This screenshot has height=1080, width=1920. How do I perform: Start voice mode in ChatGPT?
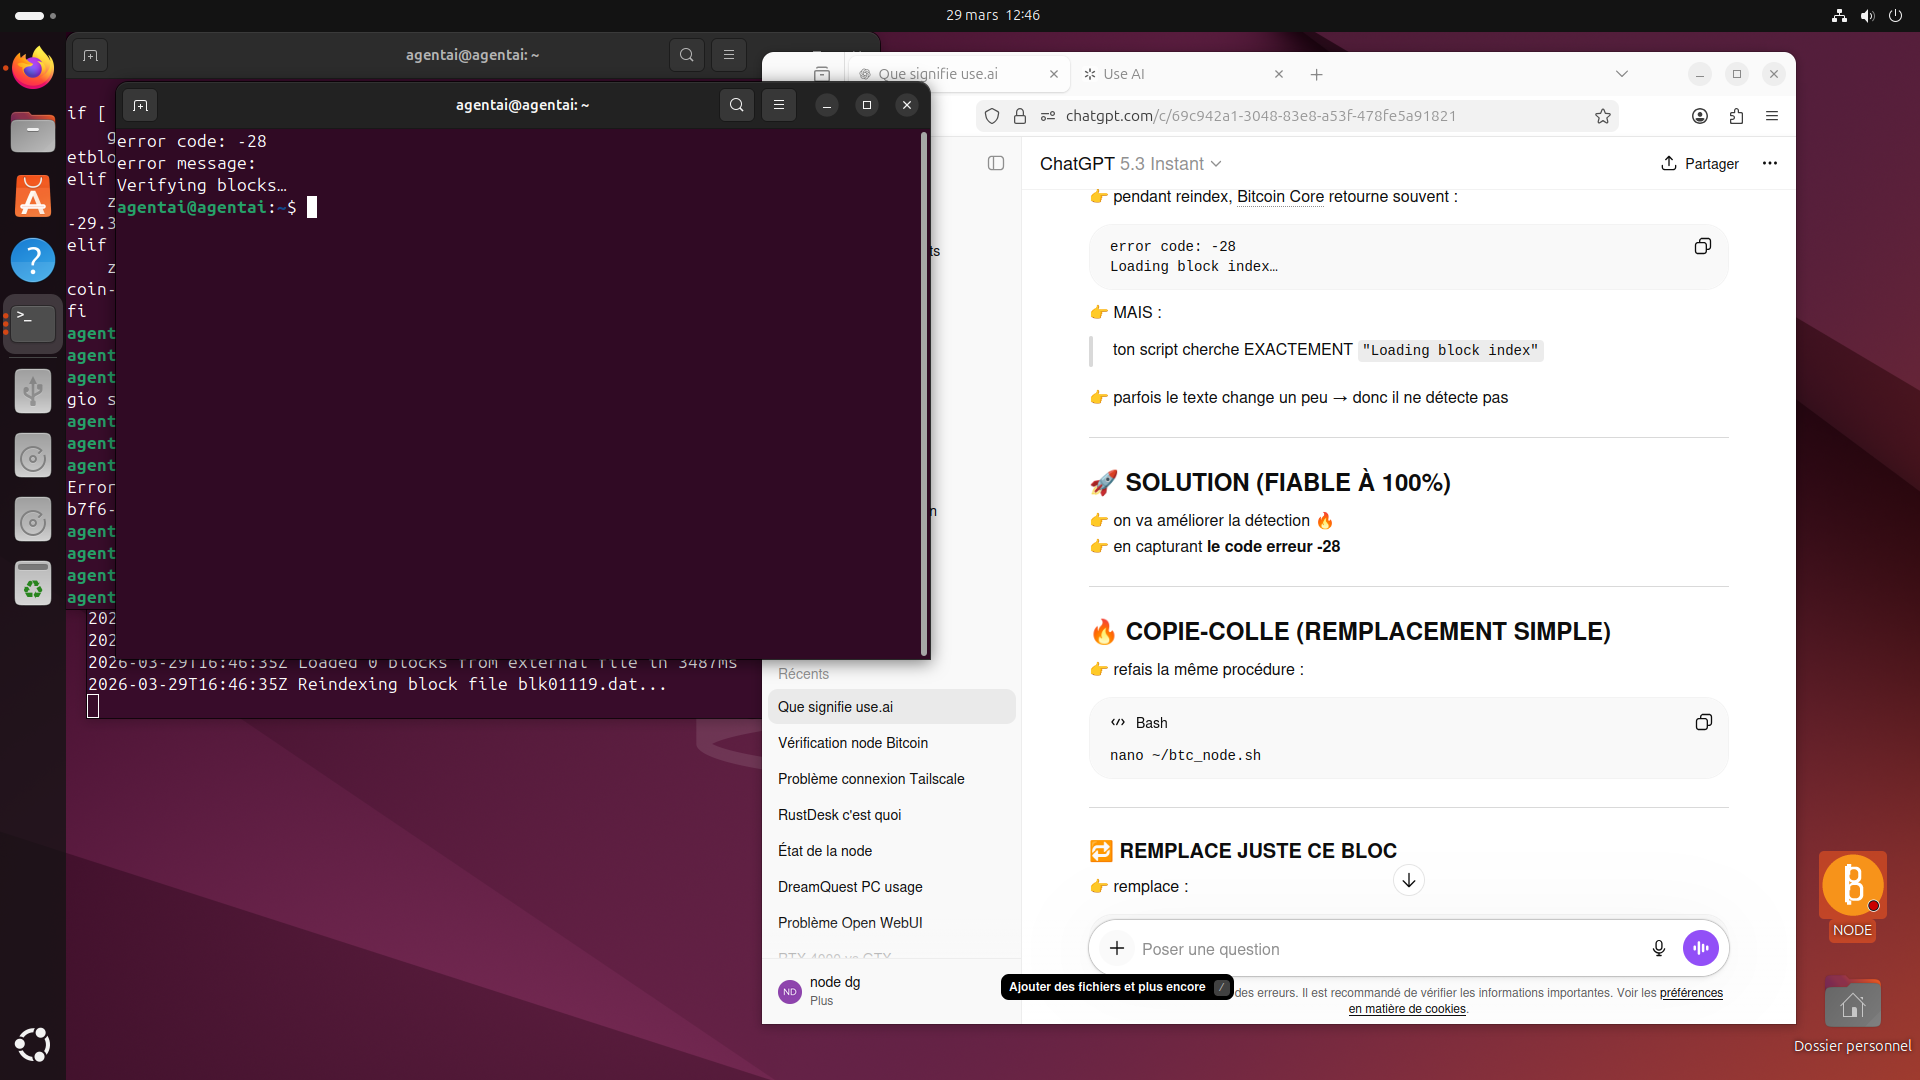tap(1700, 948)
